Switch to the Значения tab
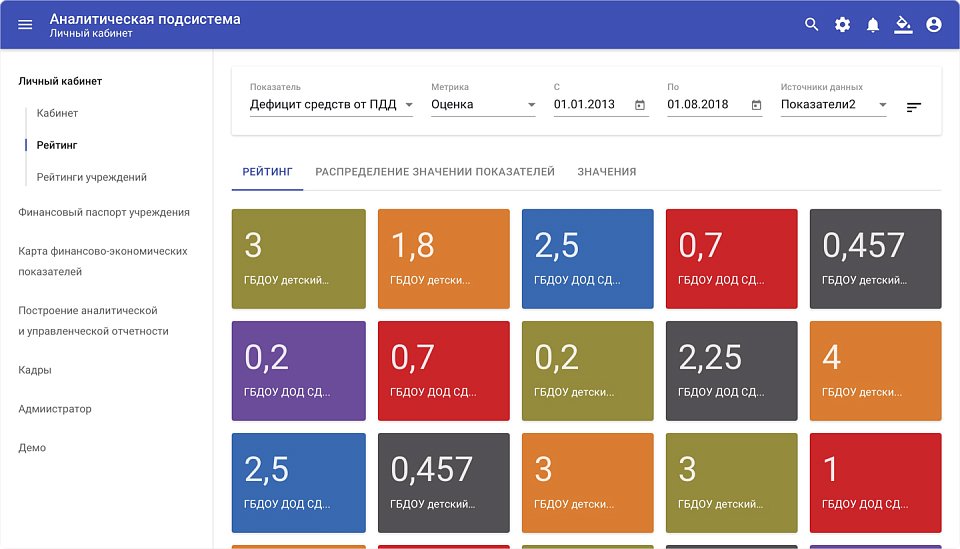The width and height of the screenshot is (960, 549). tap(606, 172)
